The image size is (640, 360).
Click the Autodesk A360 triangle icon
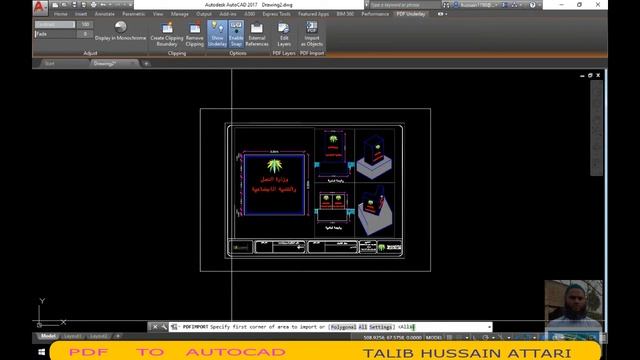point(514,5)
